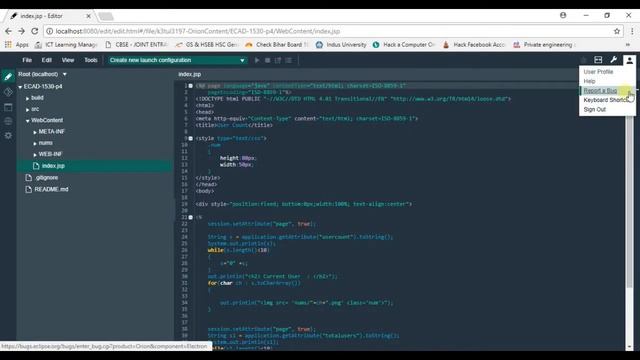The image size is (640, 360).
Task: Select the README.md file in the tree
Action: [x=51, y=189]
